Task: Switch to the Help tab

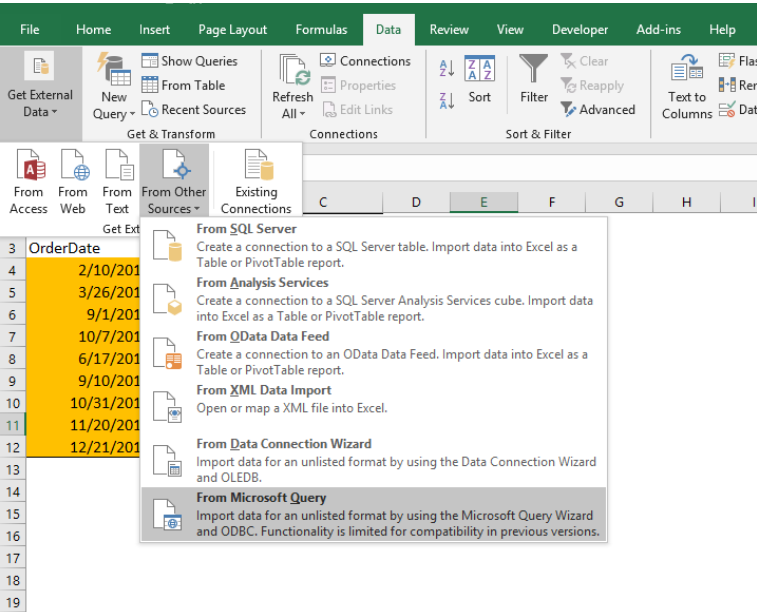Action: pyautogui.click(x=722, y=30)
